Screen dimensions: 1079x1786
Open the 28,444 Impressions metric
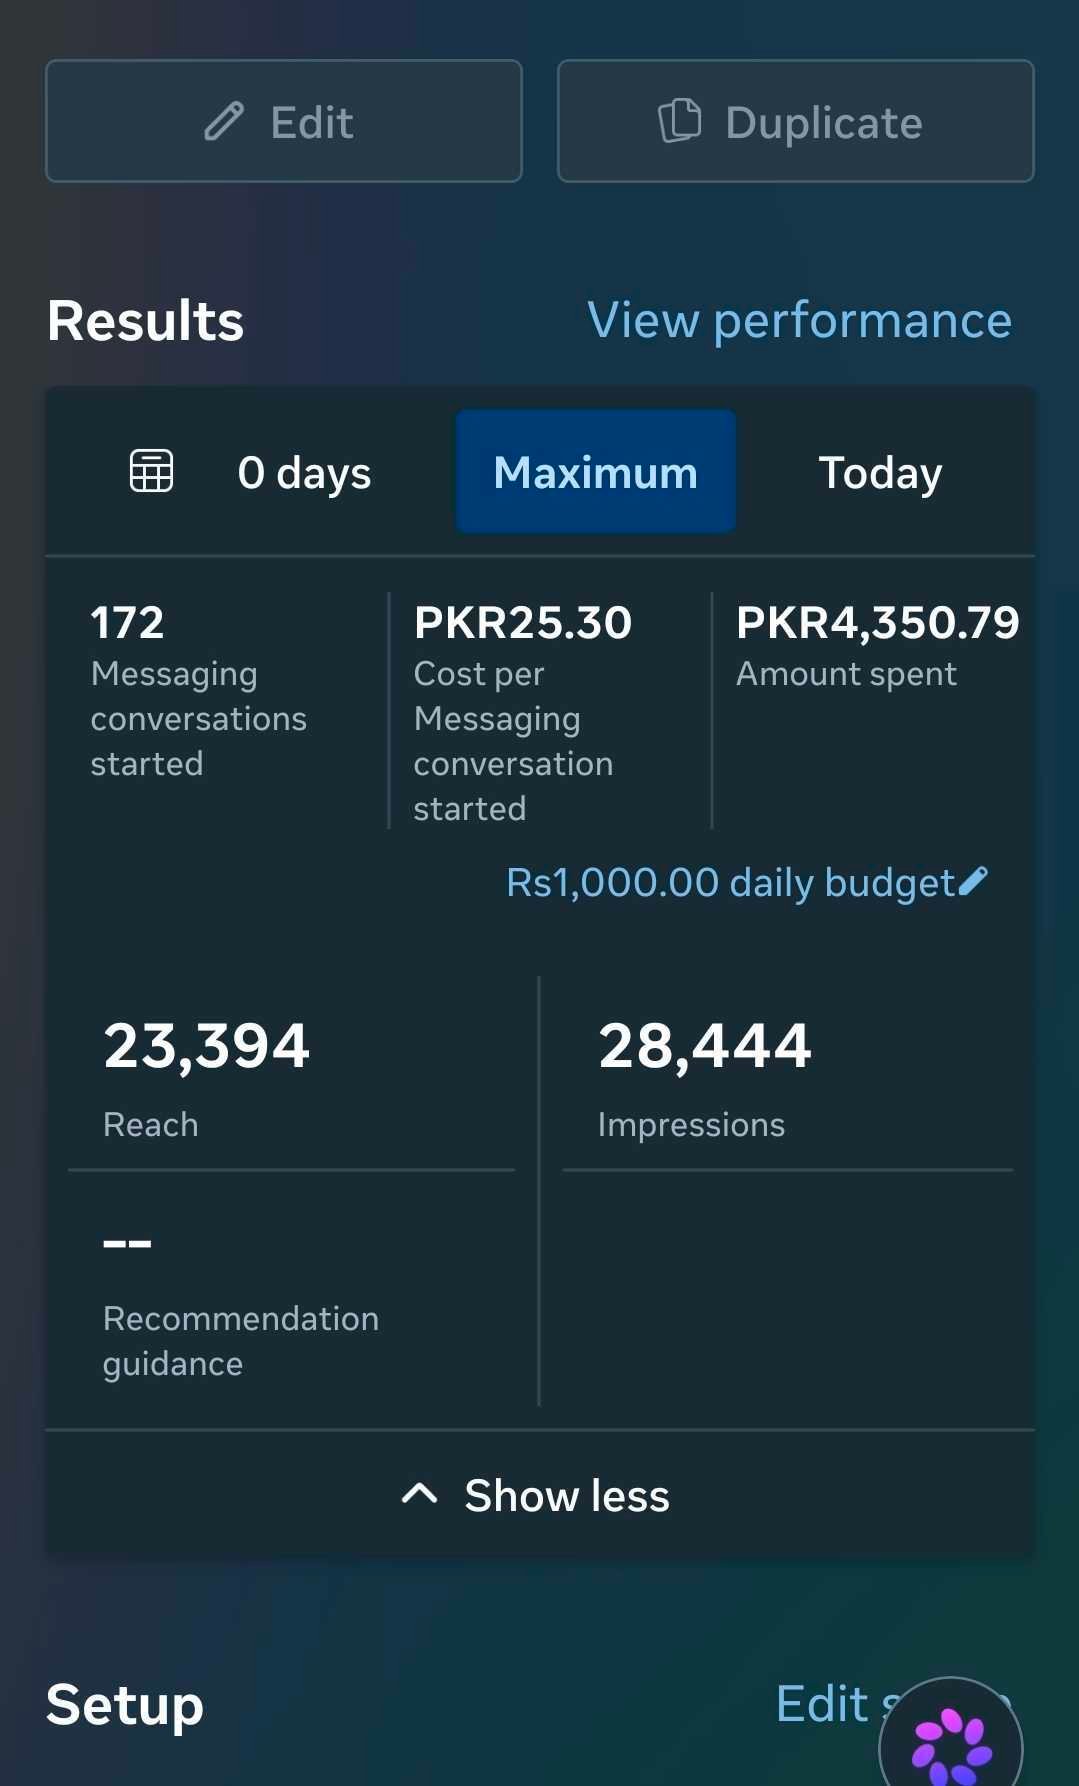click(788, 1077)
